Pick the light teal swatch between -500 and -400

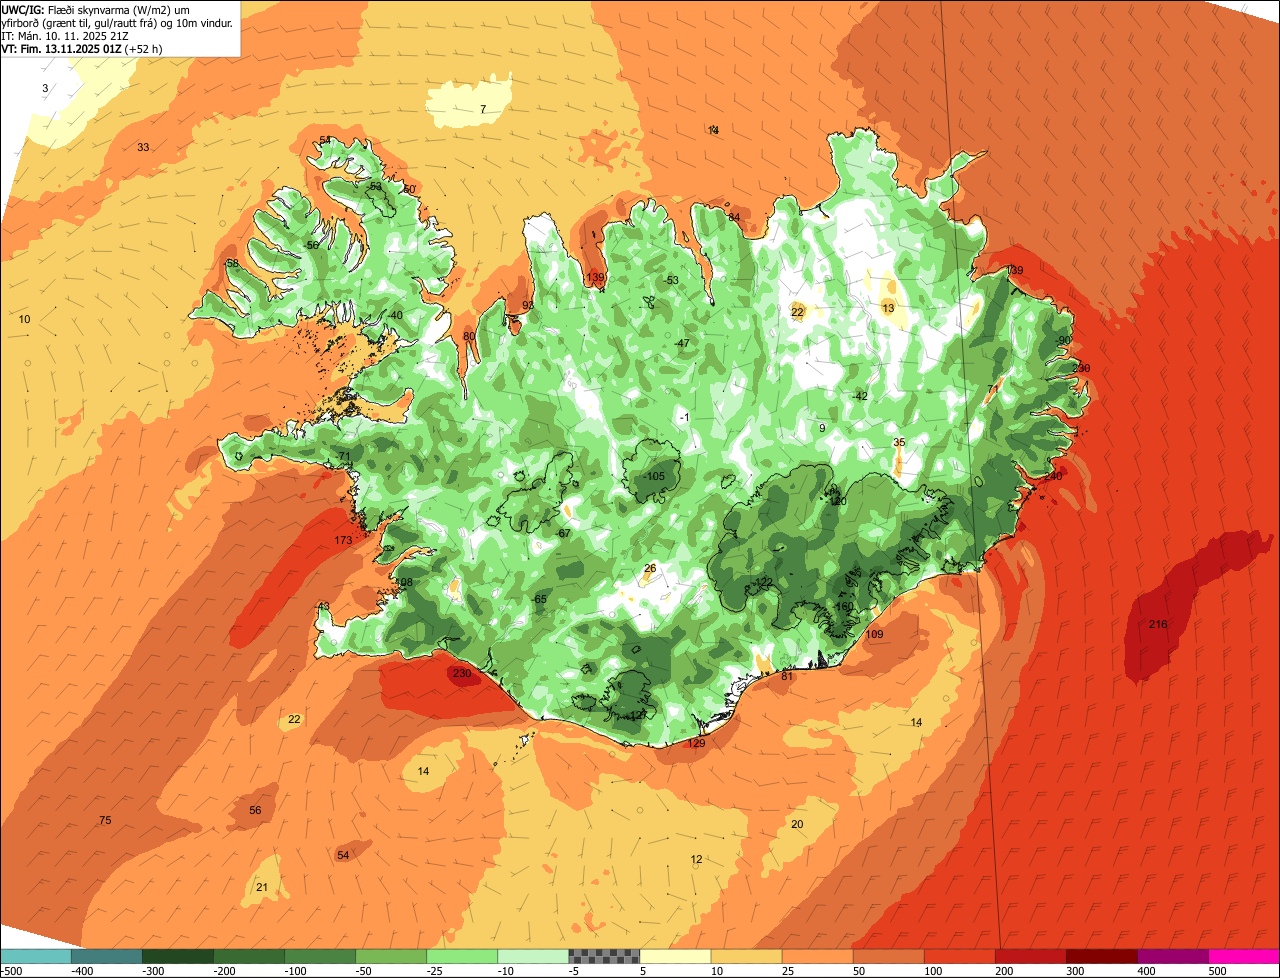(x=35, y=956)
